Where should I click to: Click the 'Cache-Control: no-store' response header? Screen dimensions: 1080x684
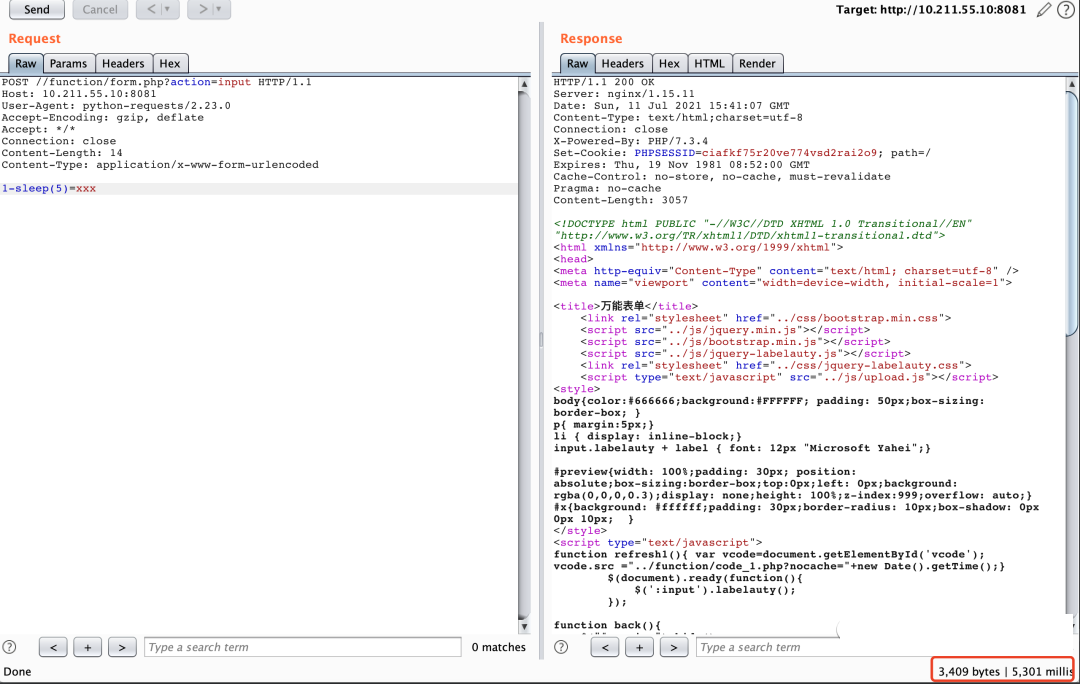[722, 176]
